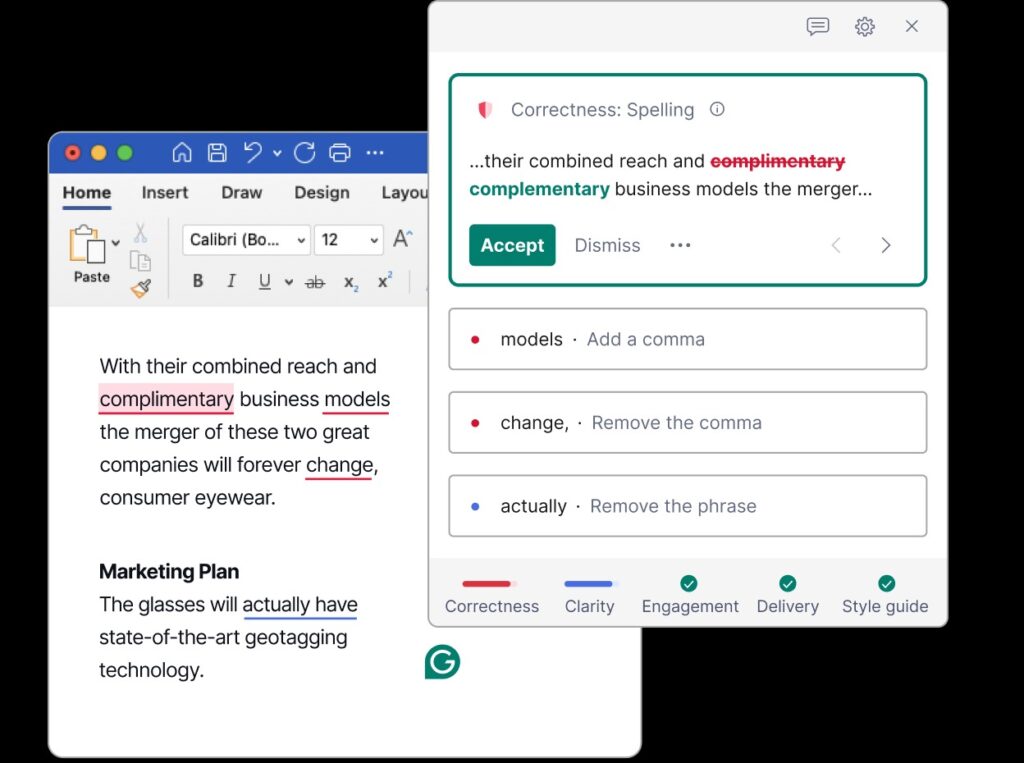Click the Save floppy disk icon
Viewport: 1024px width, 763px height.
point(217,153)
